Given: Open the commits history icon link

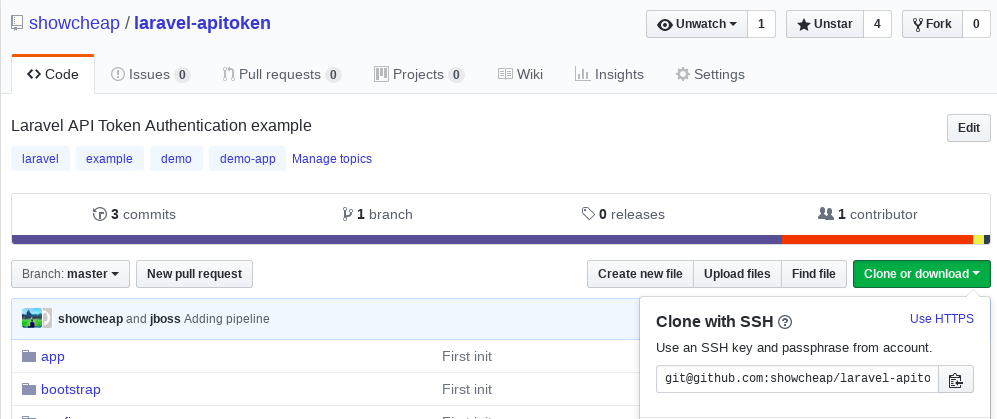Looking at the screenshot, I should tap(99, 214).
